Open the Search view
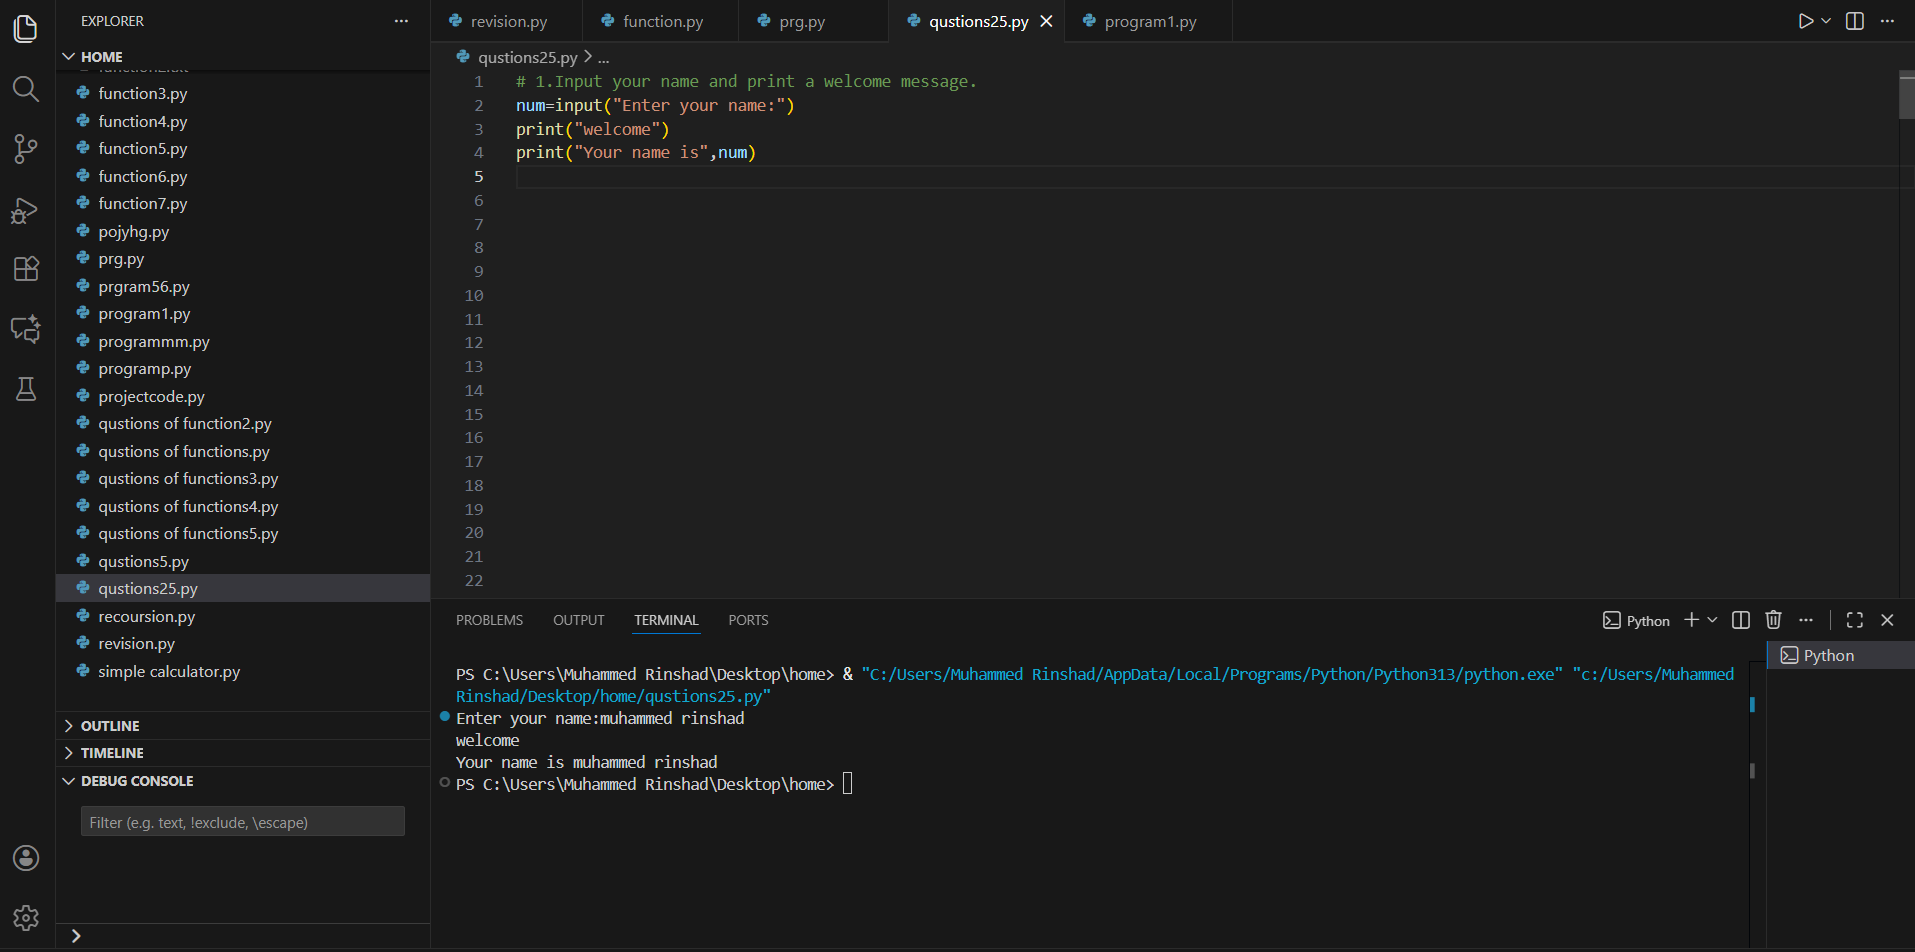The image size is (1915, 952). (x=25, y=89)
